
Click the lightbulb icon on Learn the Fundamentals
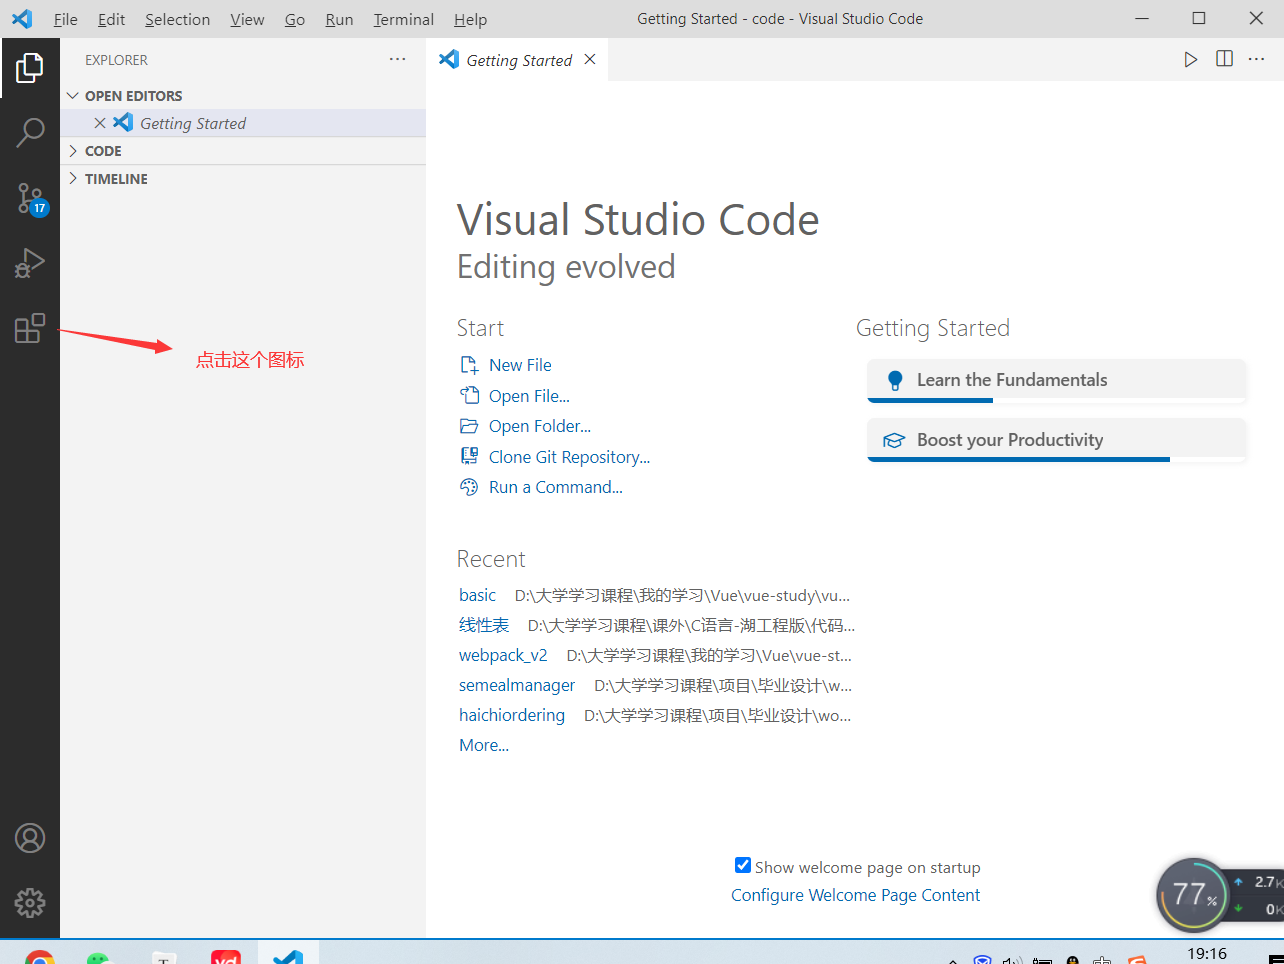[895, 380]
